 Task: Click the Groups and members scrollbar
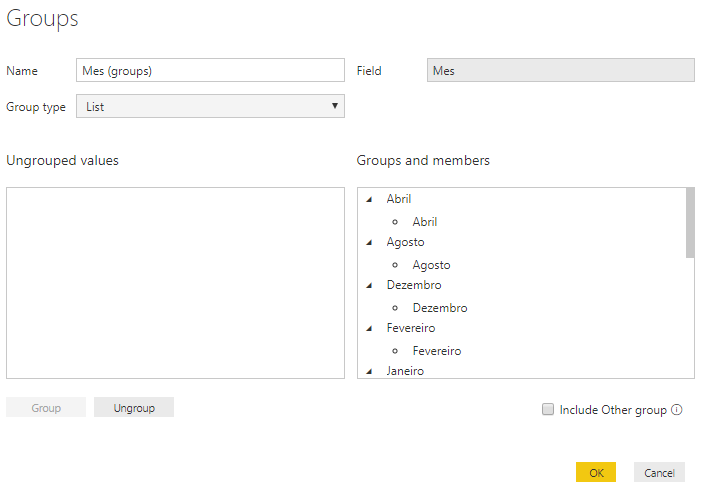coord(690,222)
